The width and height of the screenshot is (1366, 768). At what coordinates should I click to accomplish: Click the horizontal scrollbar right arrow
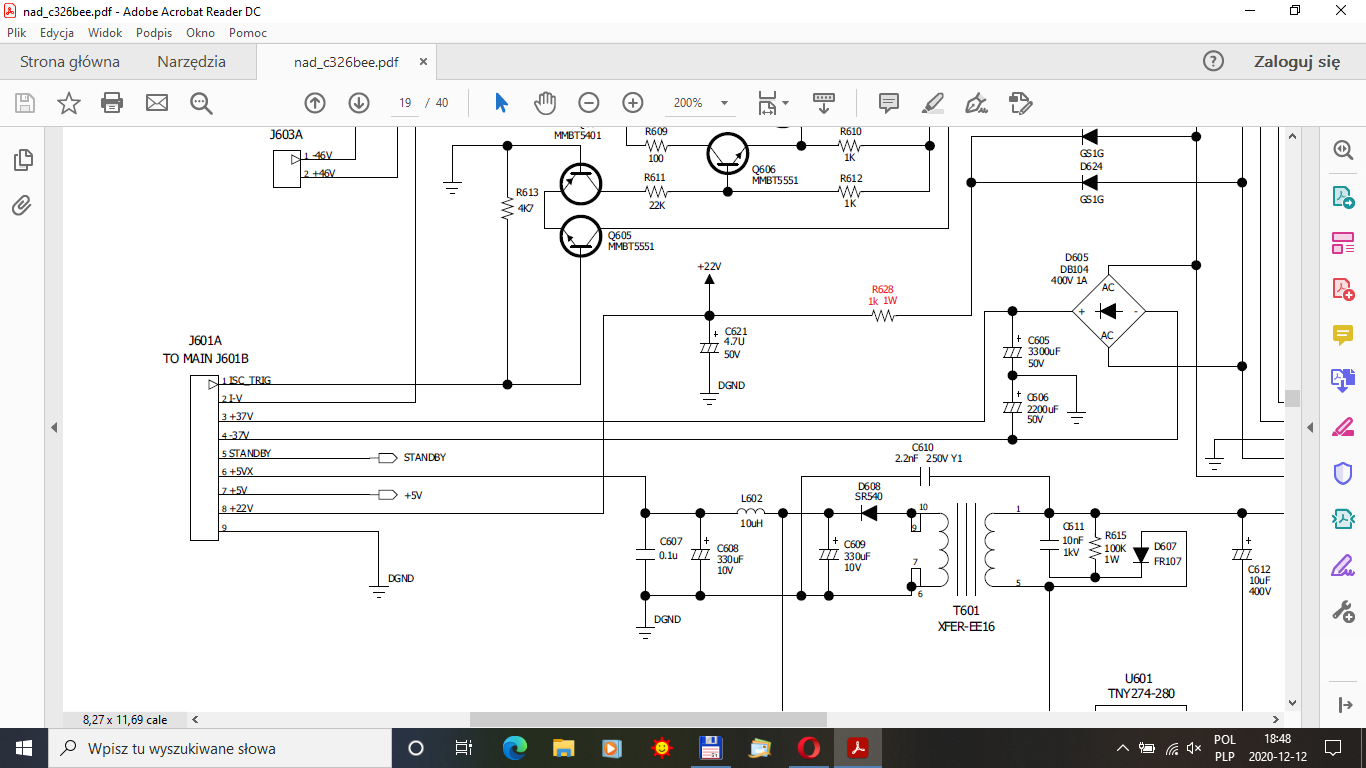click(1277, 719)
